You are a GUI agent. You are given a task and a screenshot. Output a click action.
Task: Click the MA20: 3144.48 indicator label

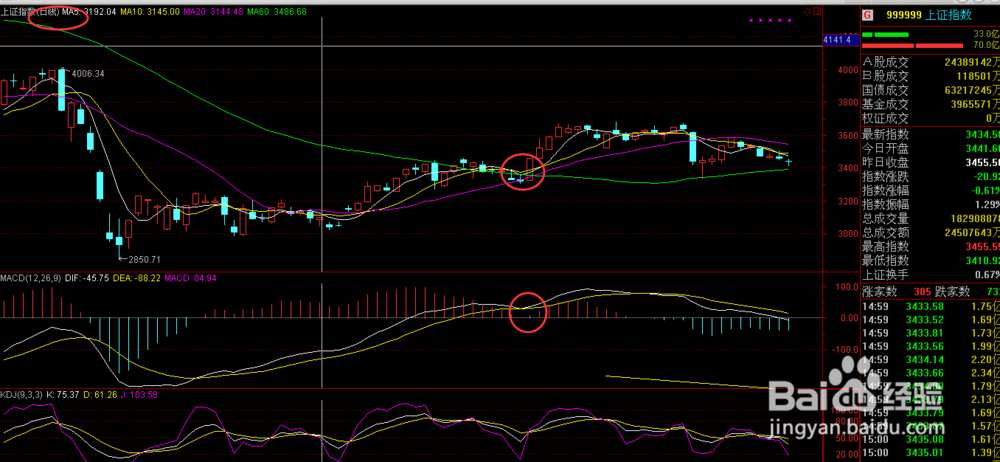click(x=214, y=11)
